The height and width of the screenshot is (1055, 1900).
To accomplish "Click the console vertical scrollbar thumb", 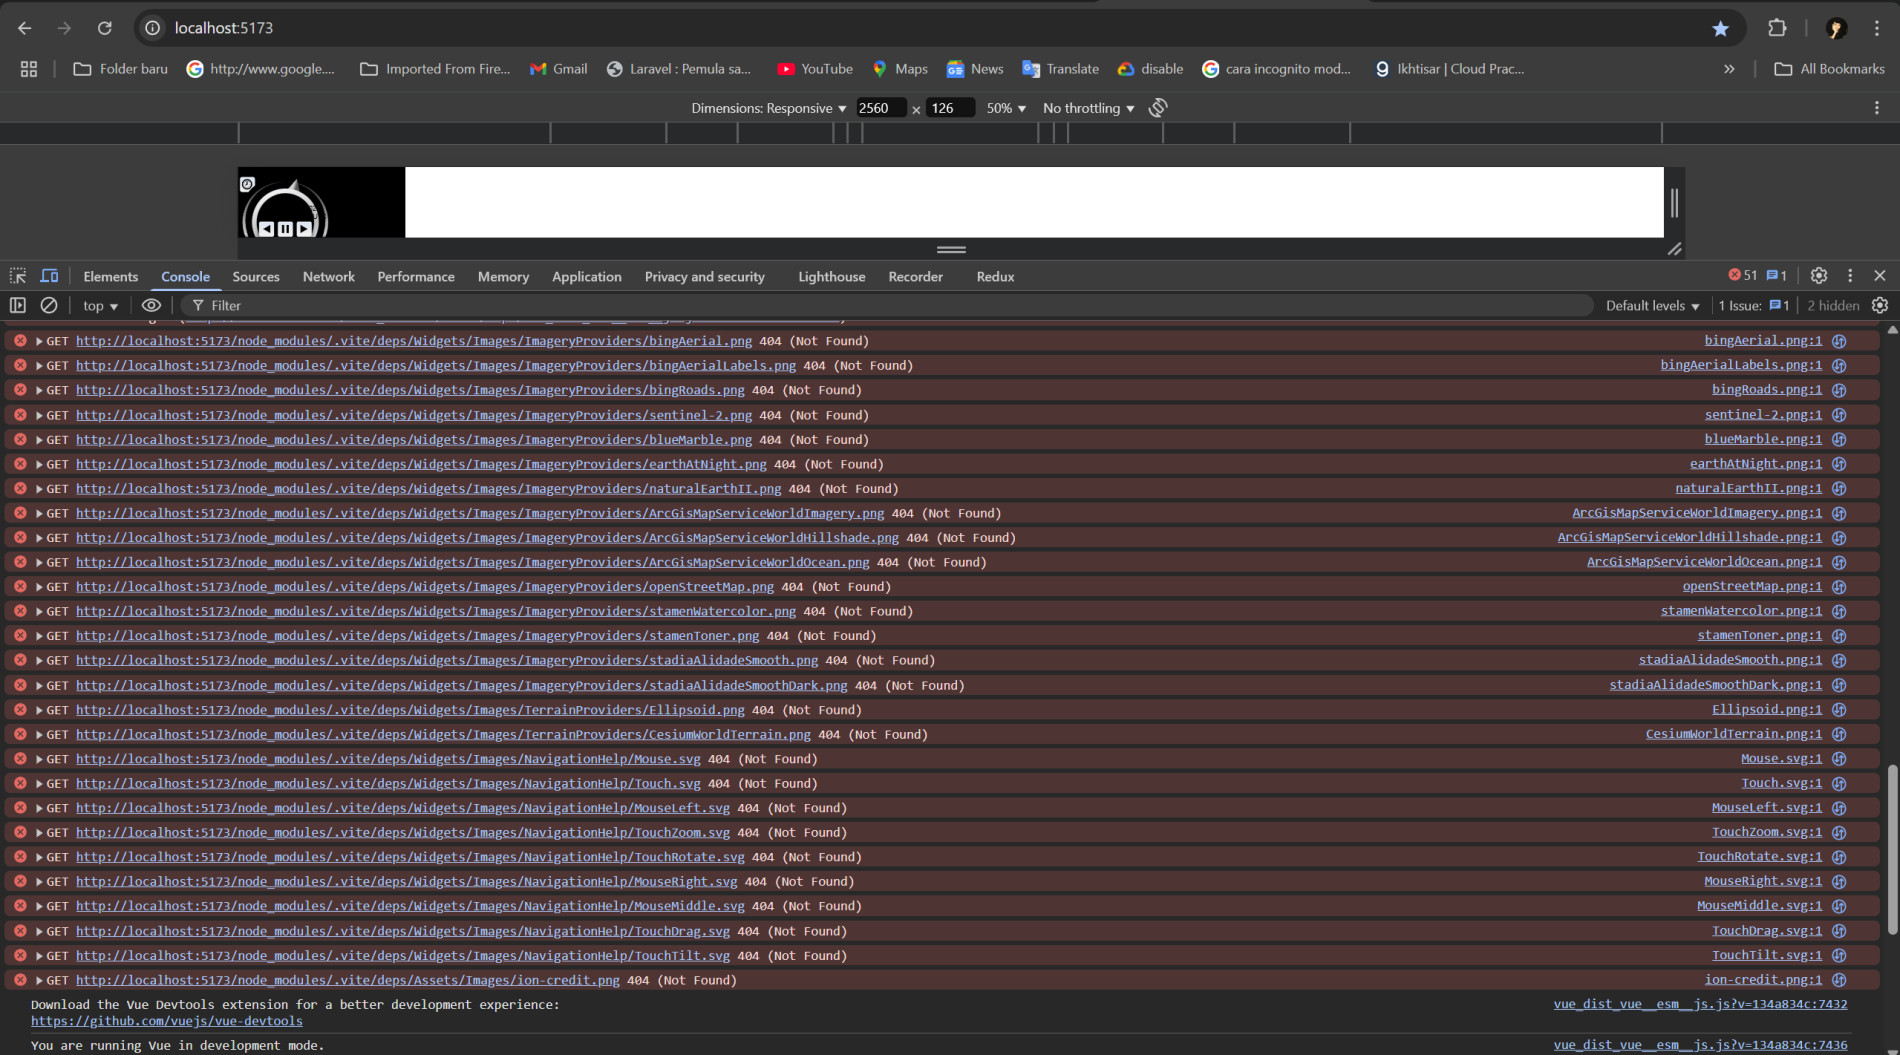I will pyautogui.click(x=1892, y=850).
